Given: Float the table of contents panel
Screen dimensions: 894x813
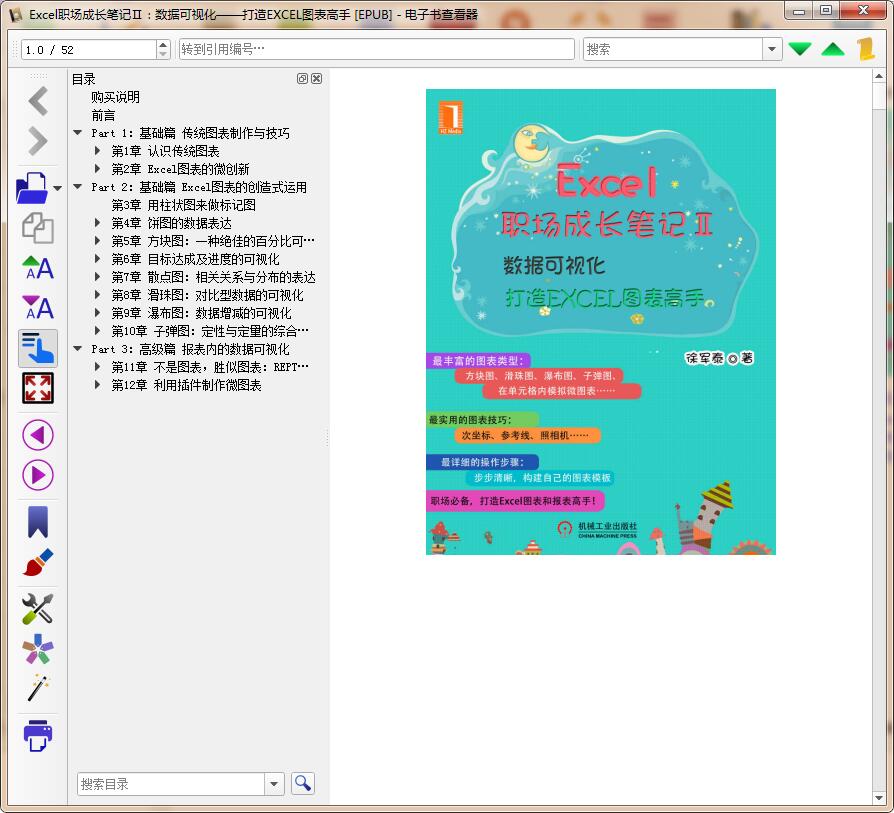Looking at the screenshot, I should coord(302,79).
